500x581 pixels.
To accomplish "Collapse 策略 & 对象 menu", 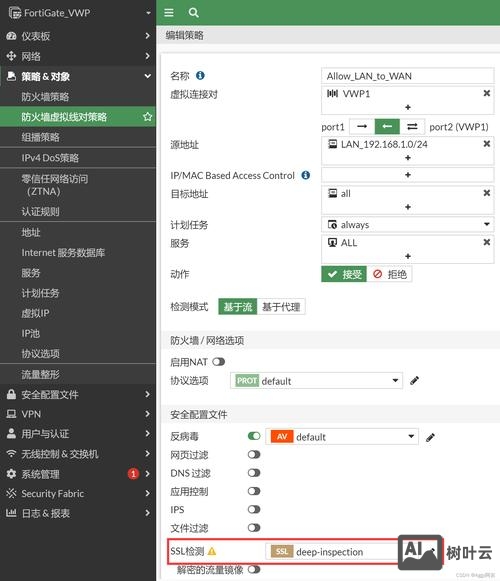I will [x=78, y=76].
